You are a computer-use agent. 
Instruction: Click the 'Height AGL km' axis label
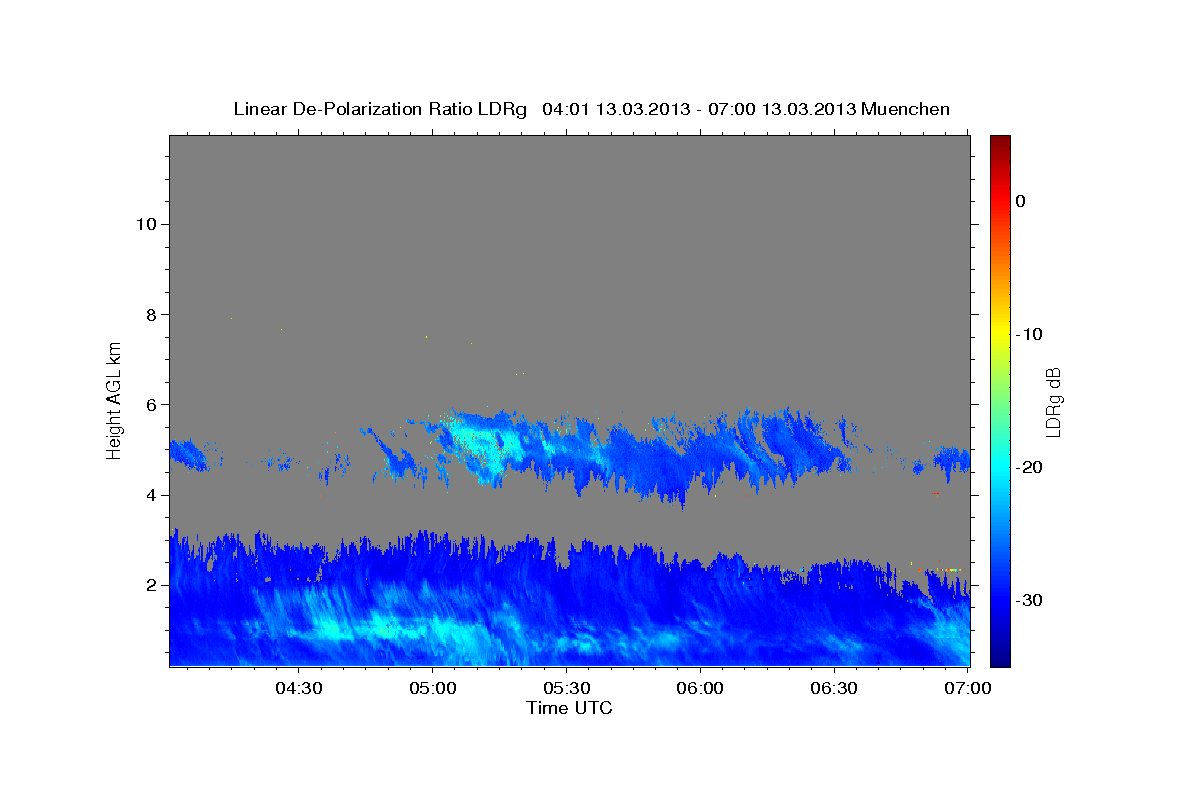click(x=115, y=399)
